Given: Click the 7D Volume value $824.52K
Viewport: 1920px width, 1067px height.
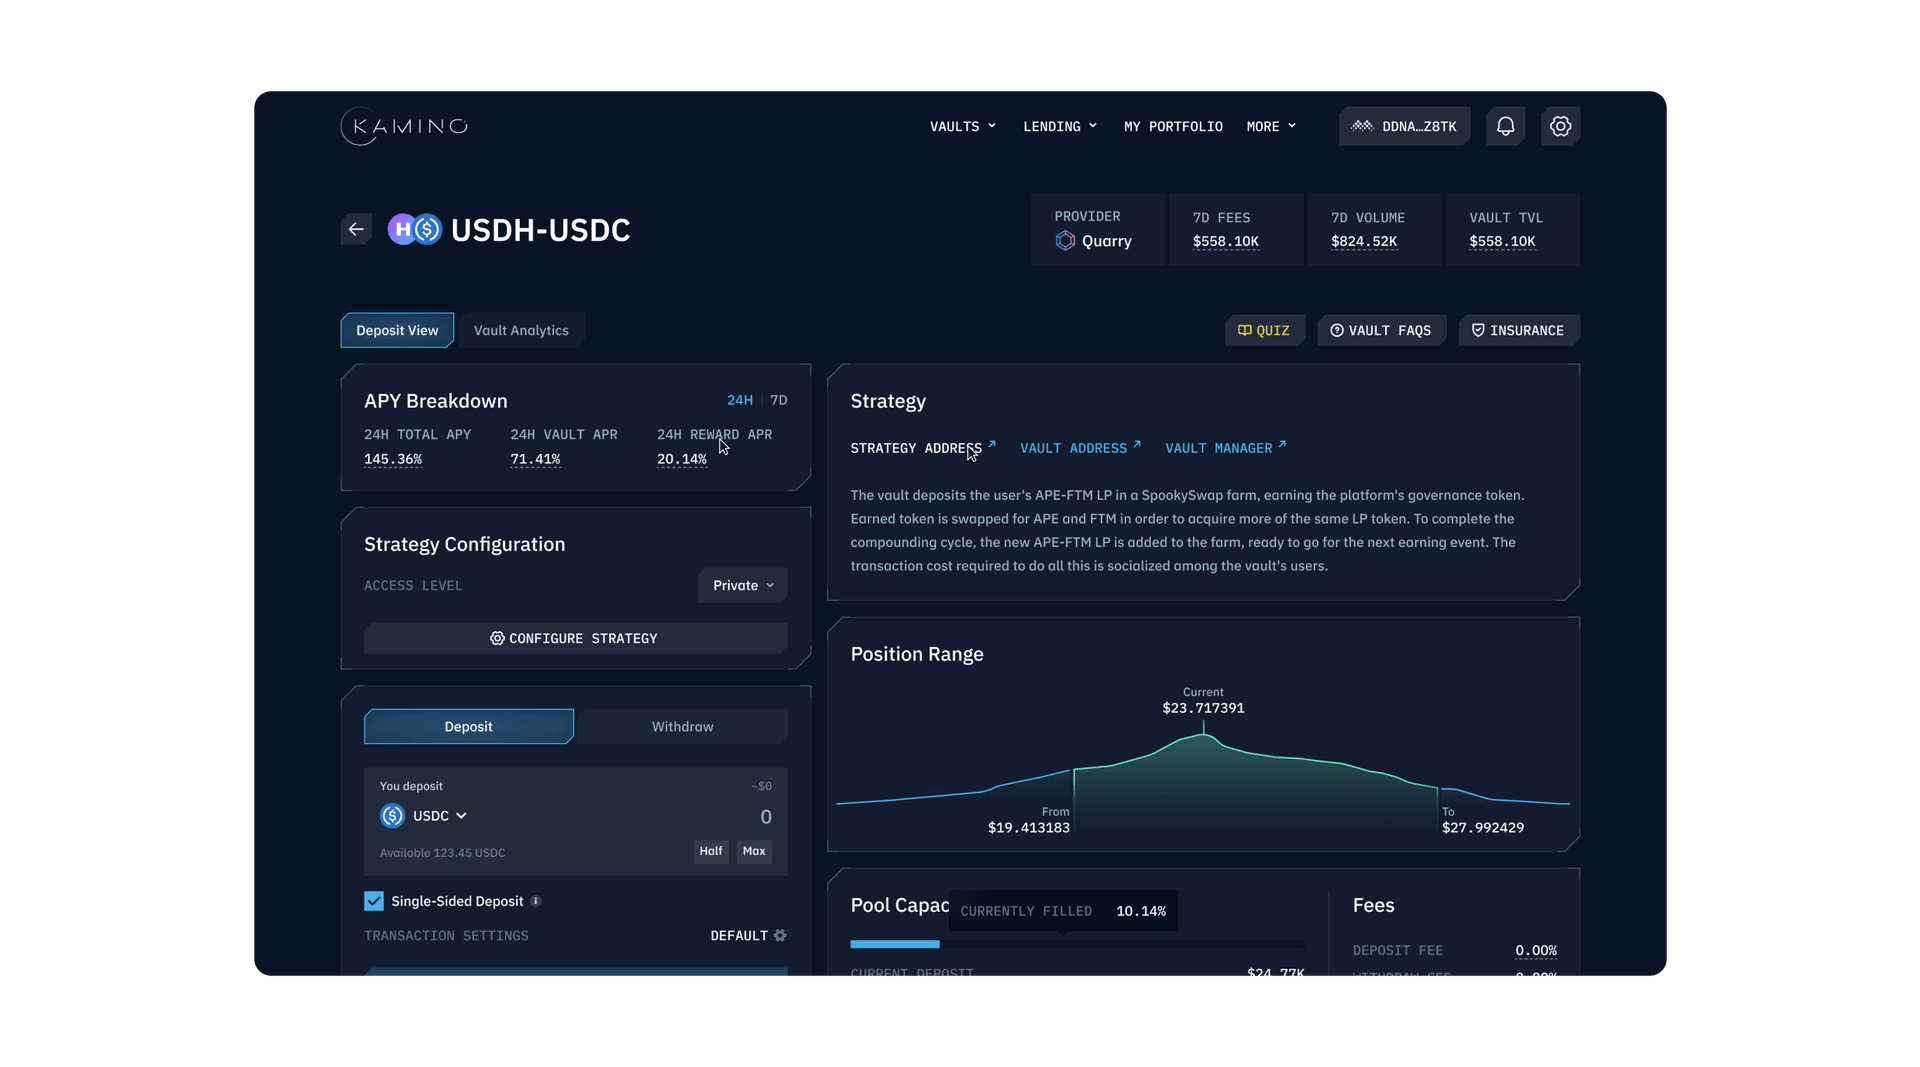Looking at the screenshot, I should point(1364,241).
